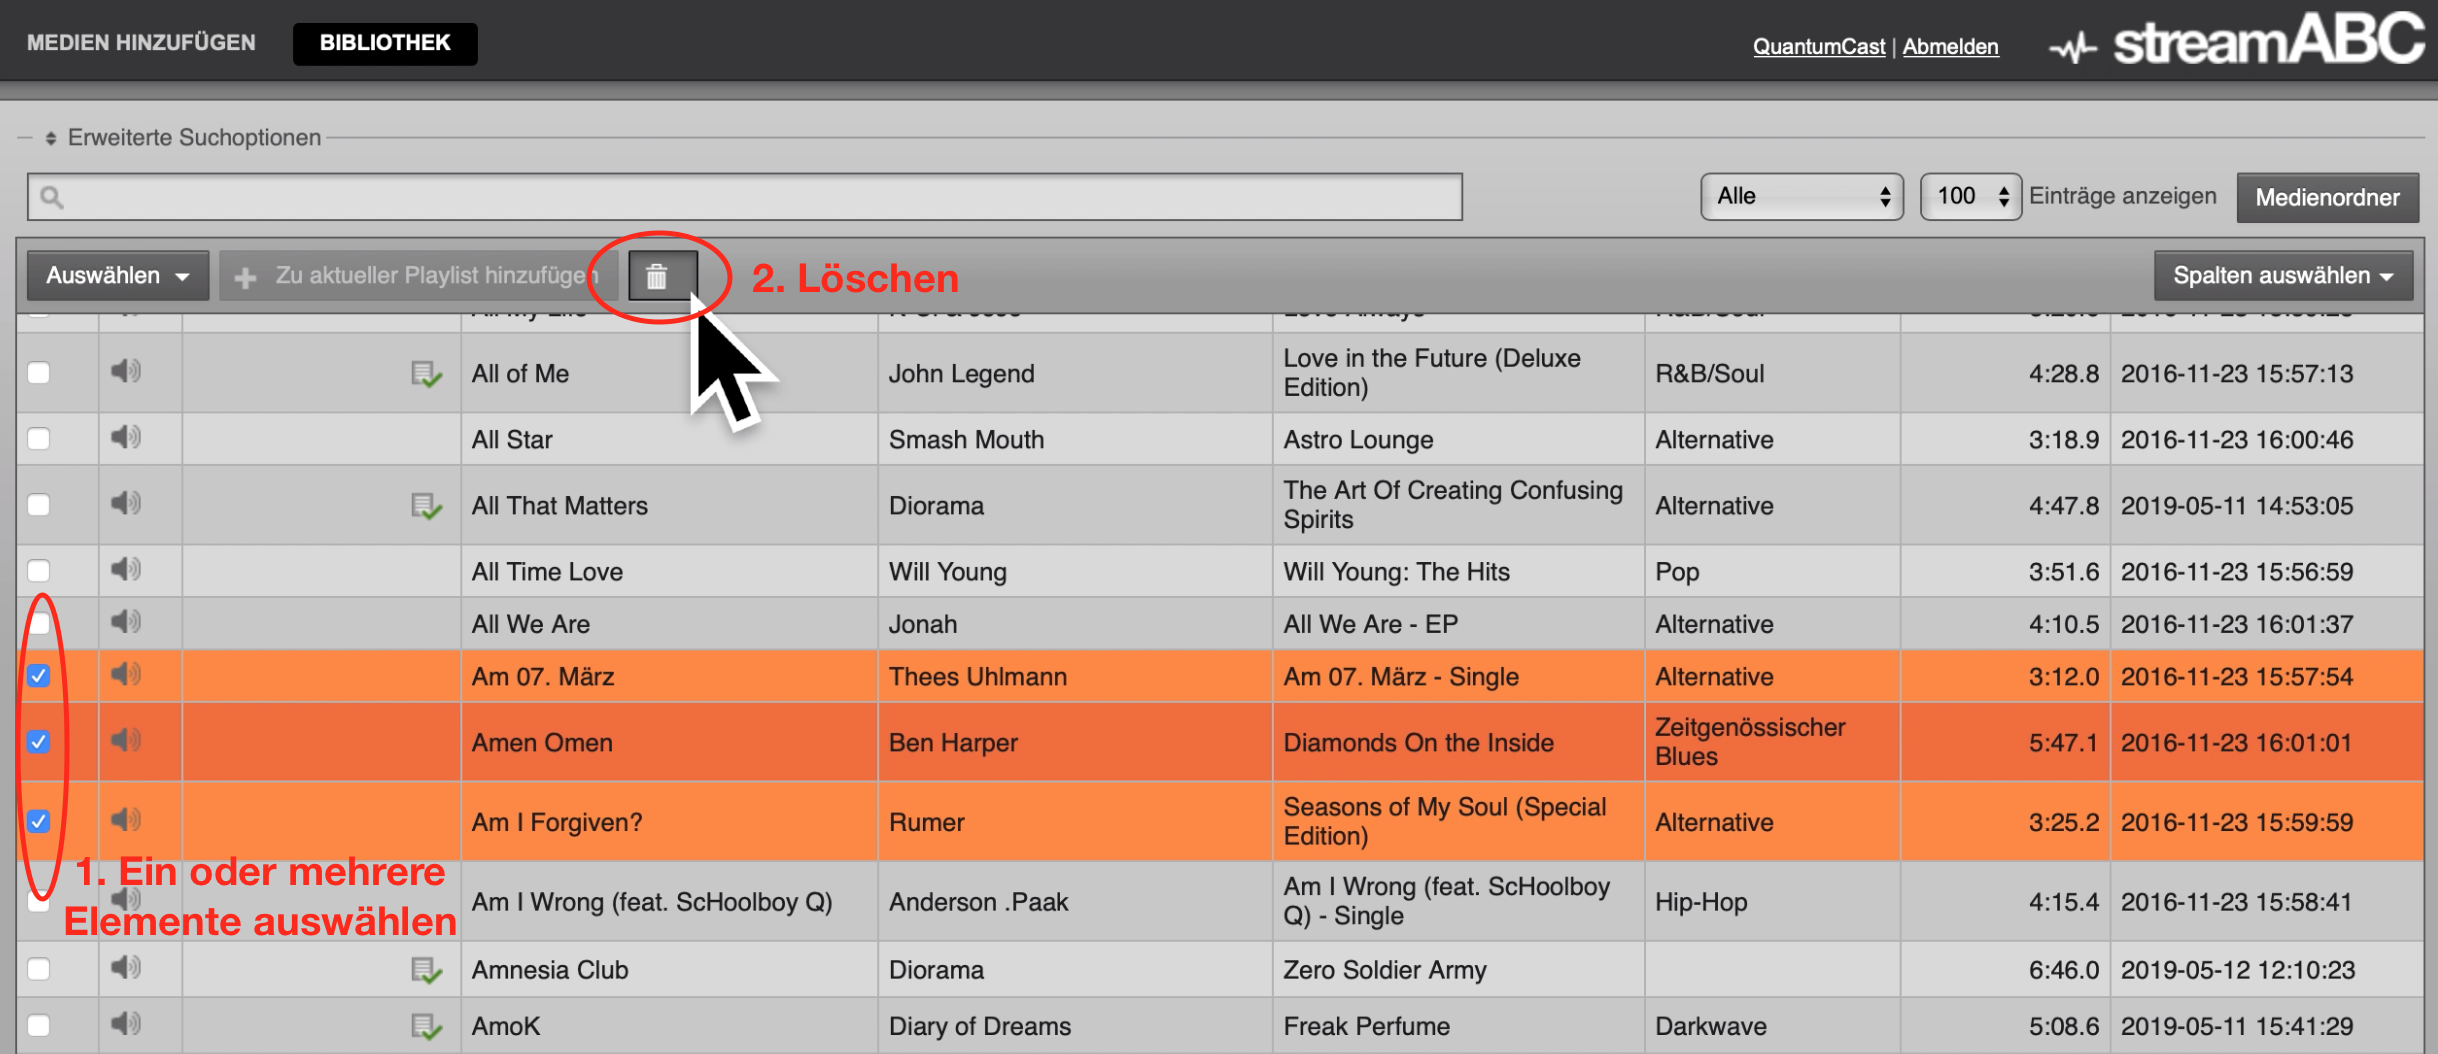Click genre Darkwave cell
This screenshot has height=1054, width=2438.
(1710, 1026)
